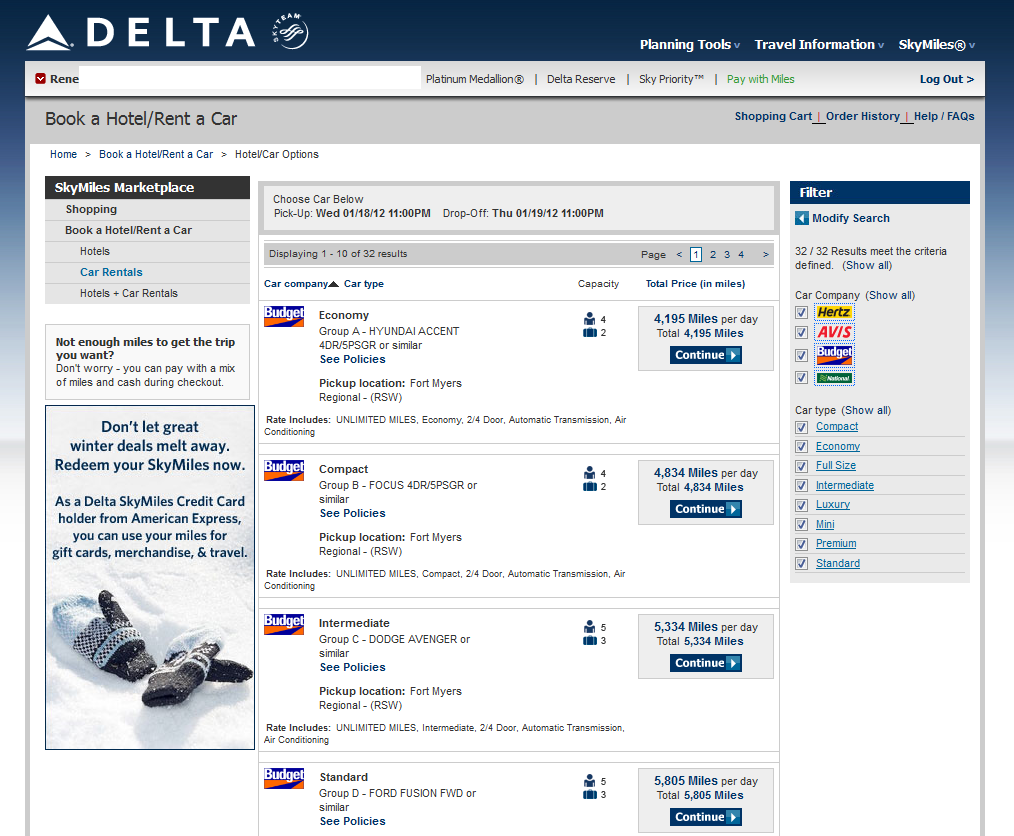1014x836 pixels.
Task: Open Hotels + Car Rentals sidebar item
Action: coord(129,293)
